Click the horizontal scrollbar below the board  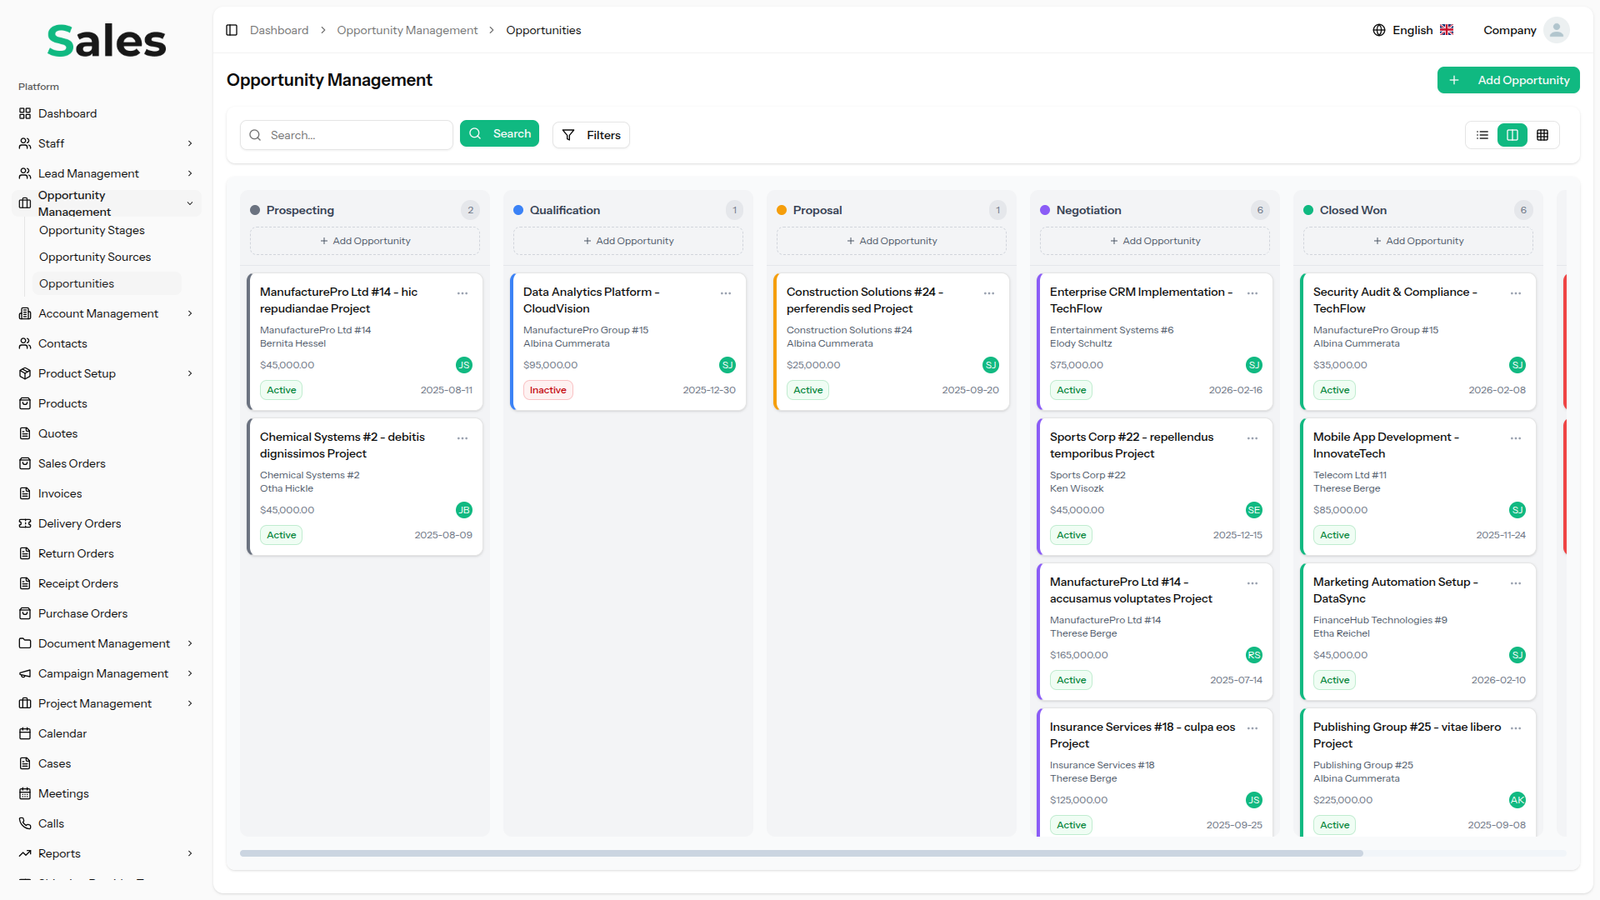[x=800, y=853]
